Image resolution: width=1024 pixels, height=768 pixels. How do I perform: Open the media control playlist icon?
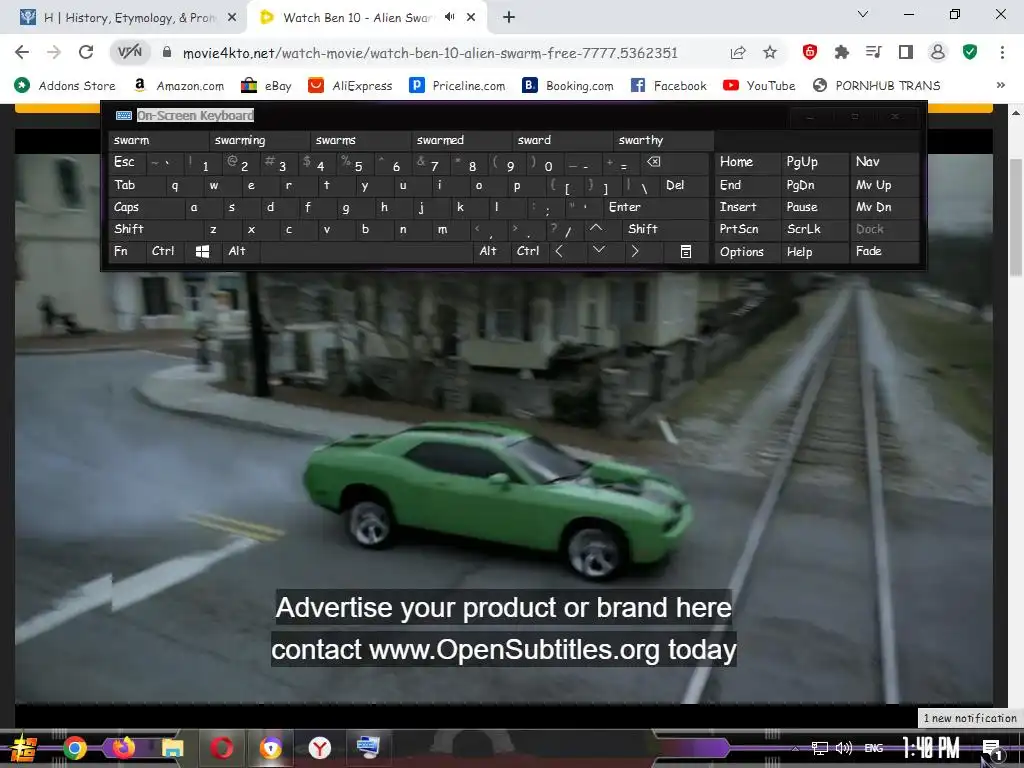tap(874, 52)
